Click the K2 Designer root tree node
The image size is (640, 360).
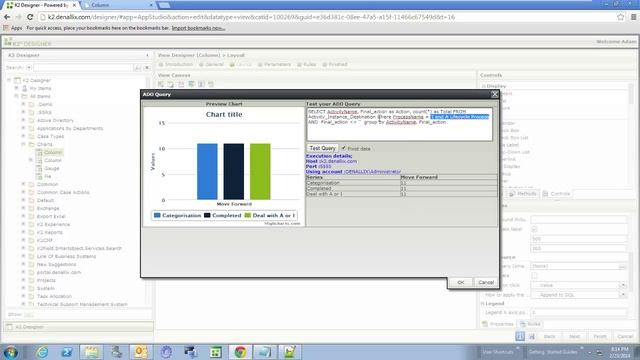pos(37,80)
